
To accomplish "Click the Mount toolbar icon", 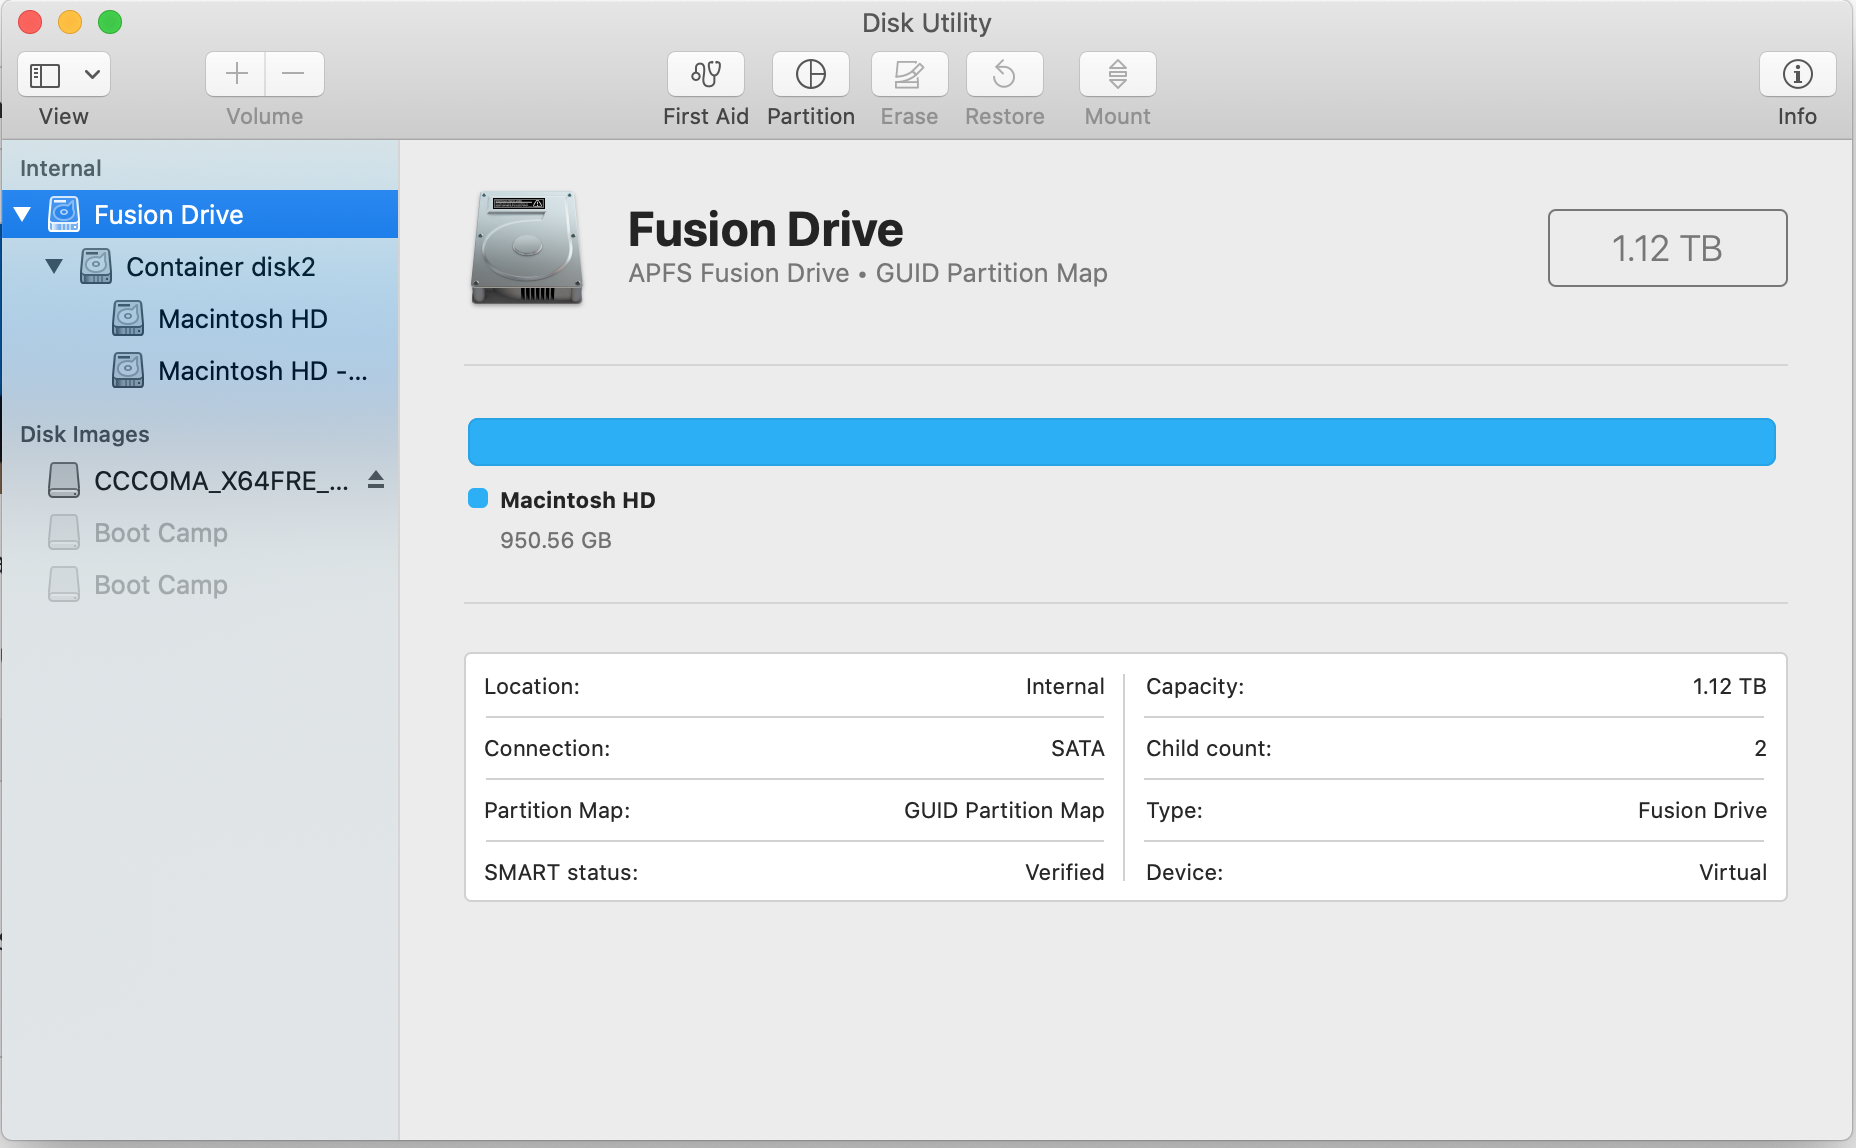I will 1117,75.
